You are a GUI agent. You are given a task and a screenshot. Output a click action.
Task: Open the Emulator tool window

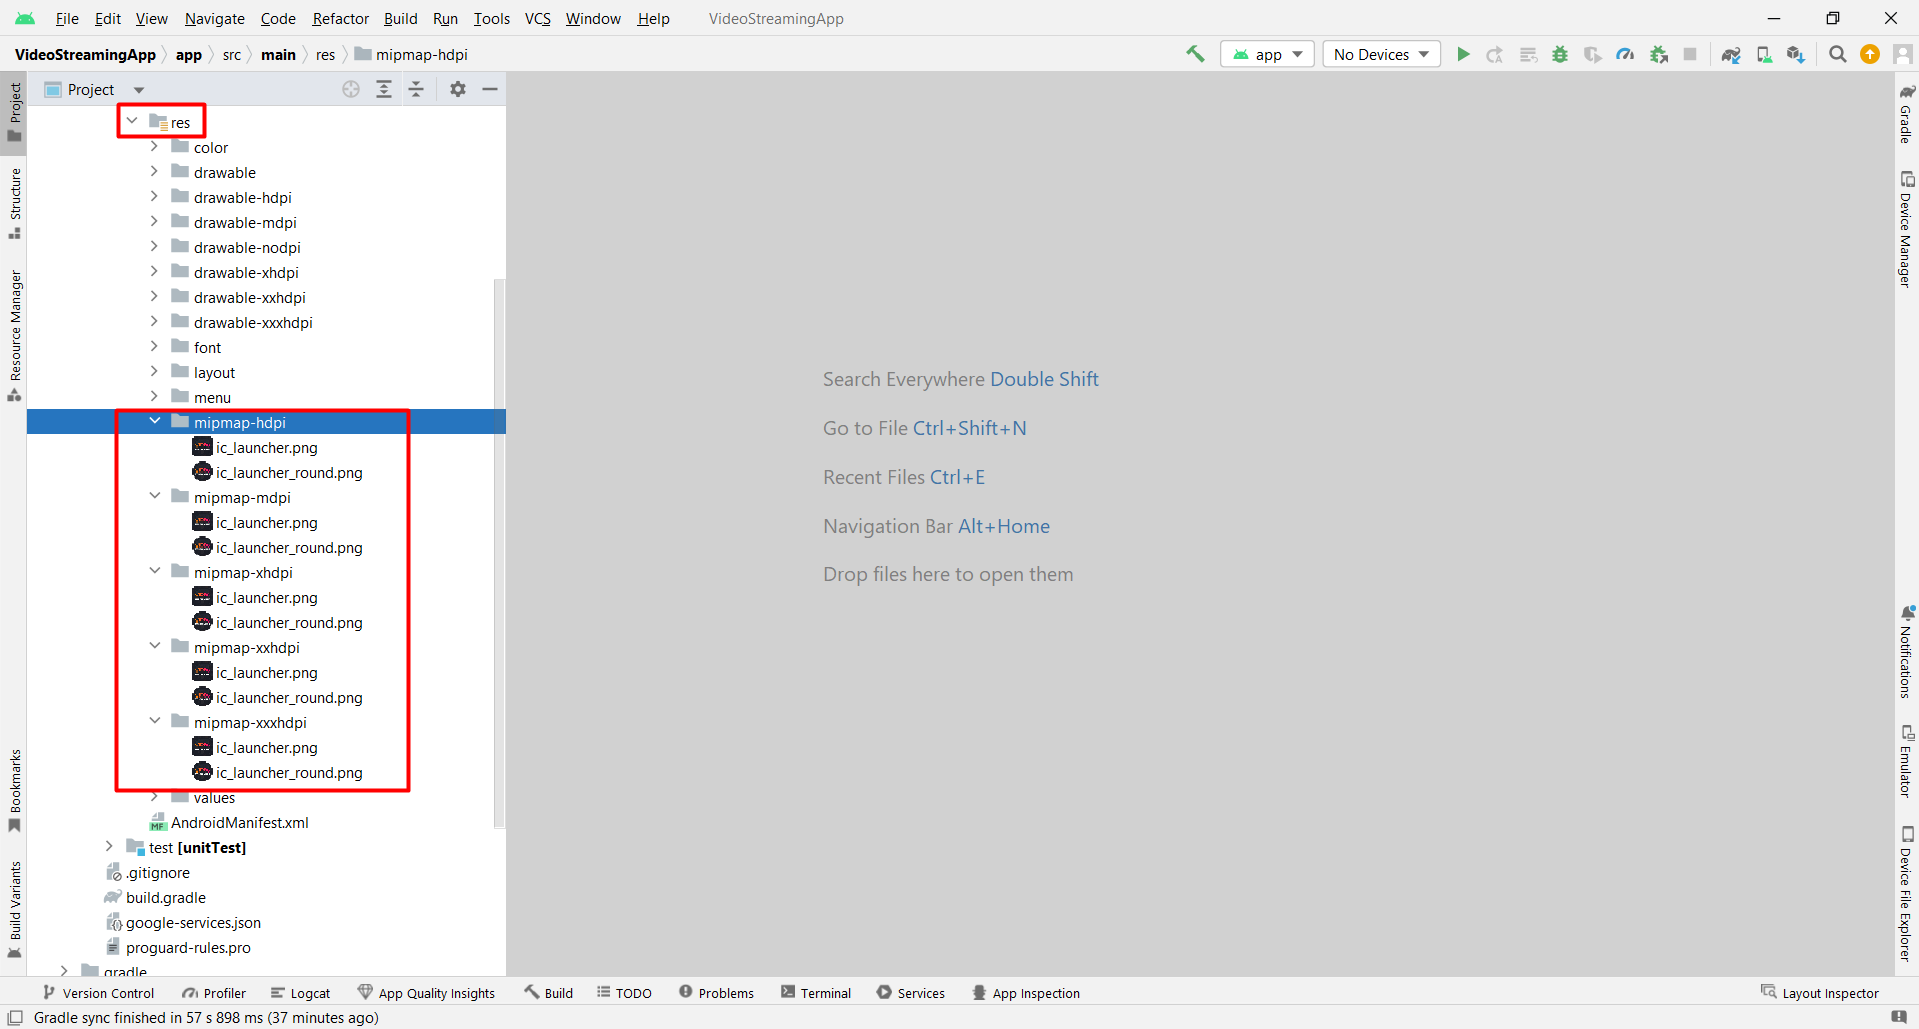pyautogui.click(x=1906, y=761)
